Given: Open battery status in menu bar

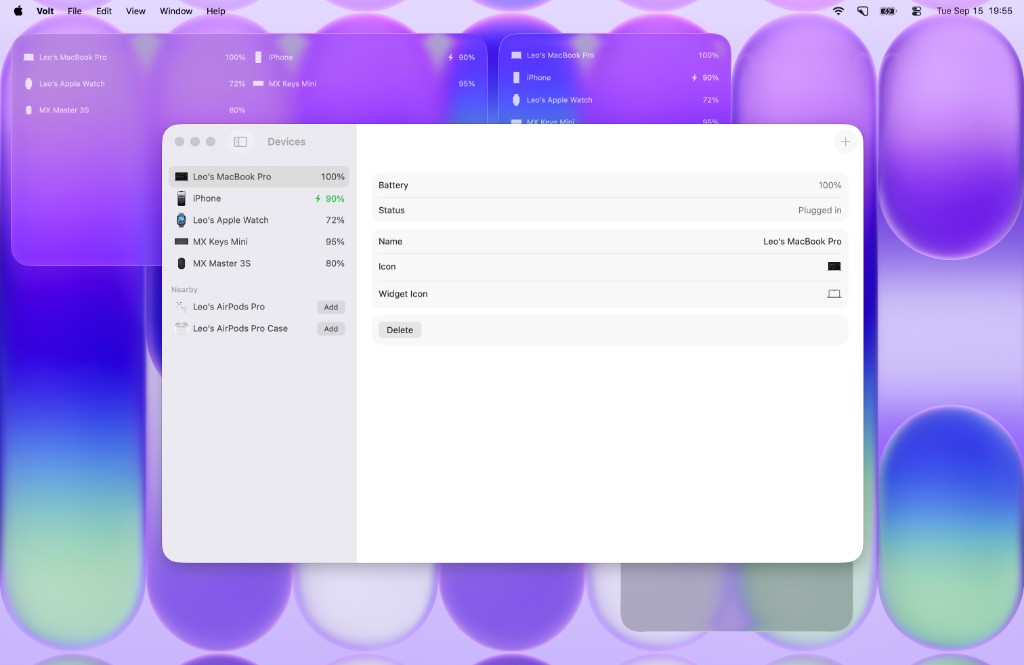Looking at the screenshot, I should point(889,10).
